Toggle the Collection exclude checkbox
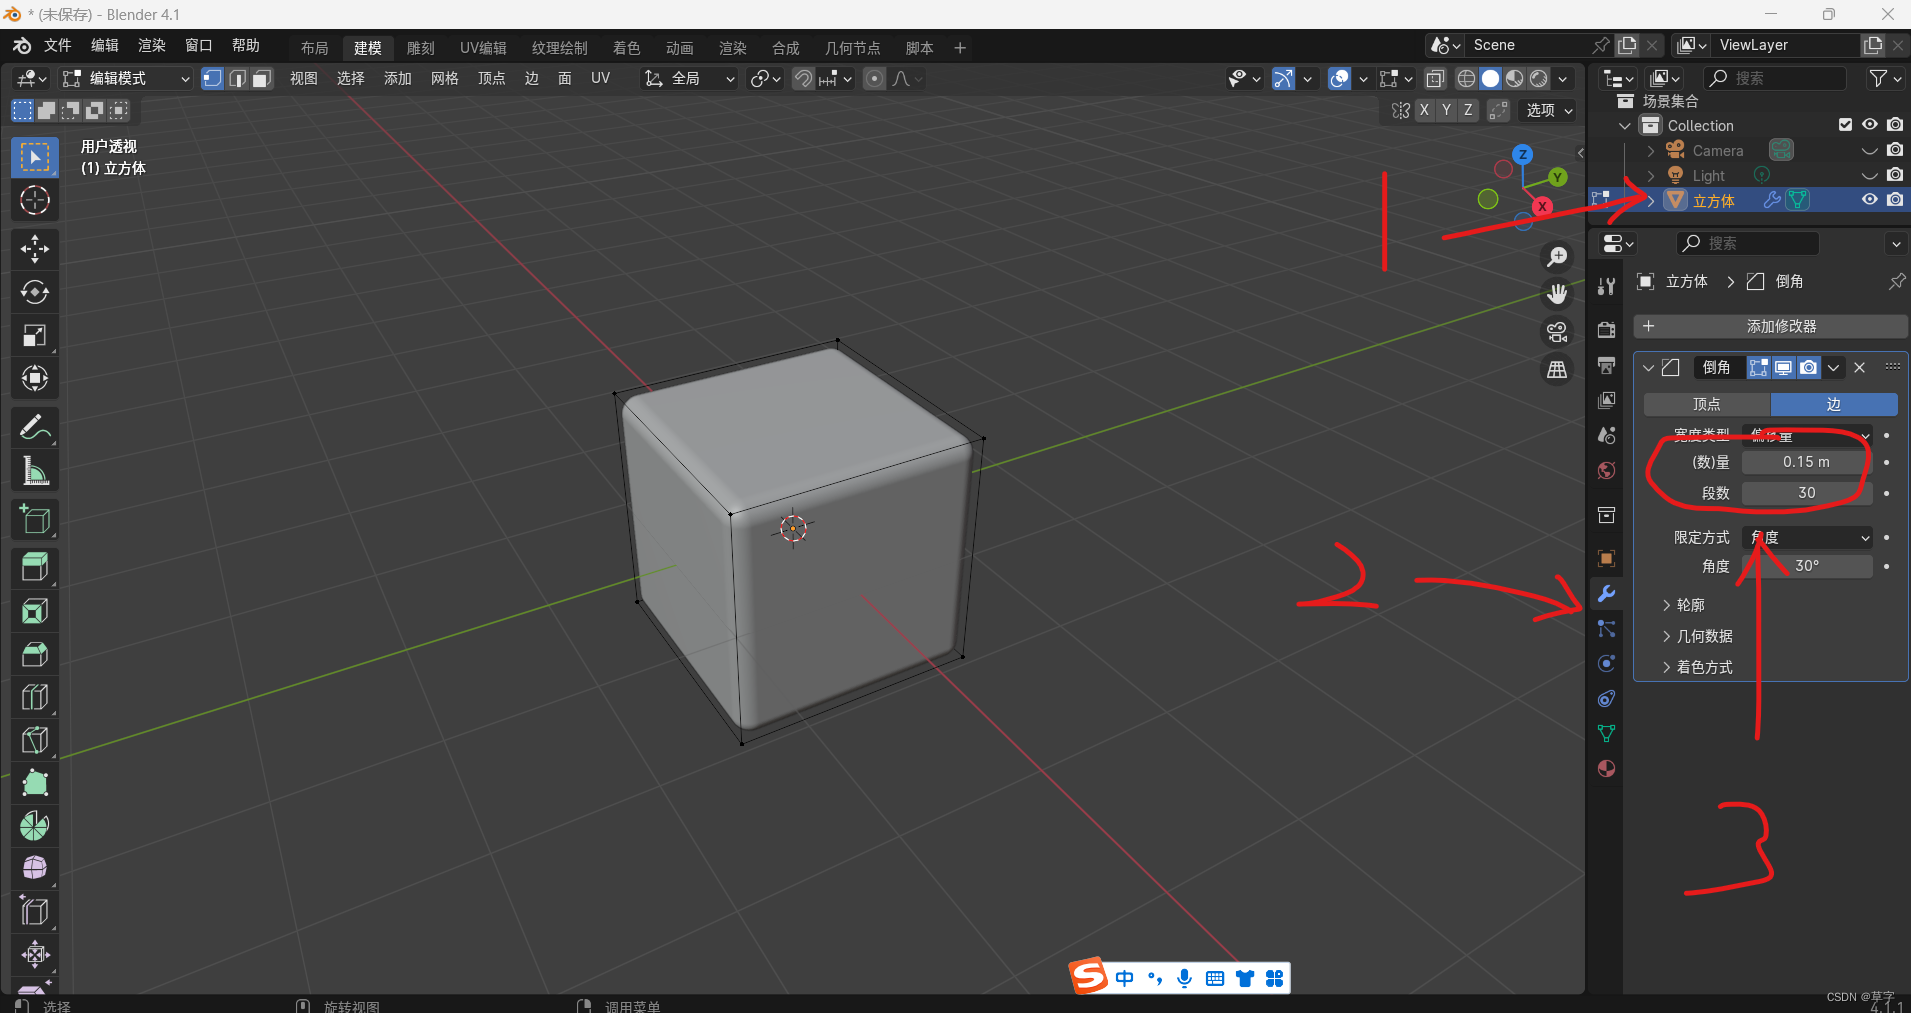1911x1013 pixels. (x=1845, y=125)
